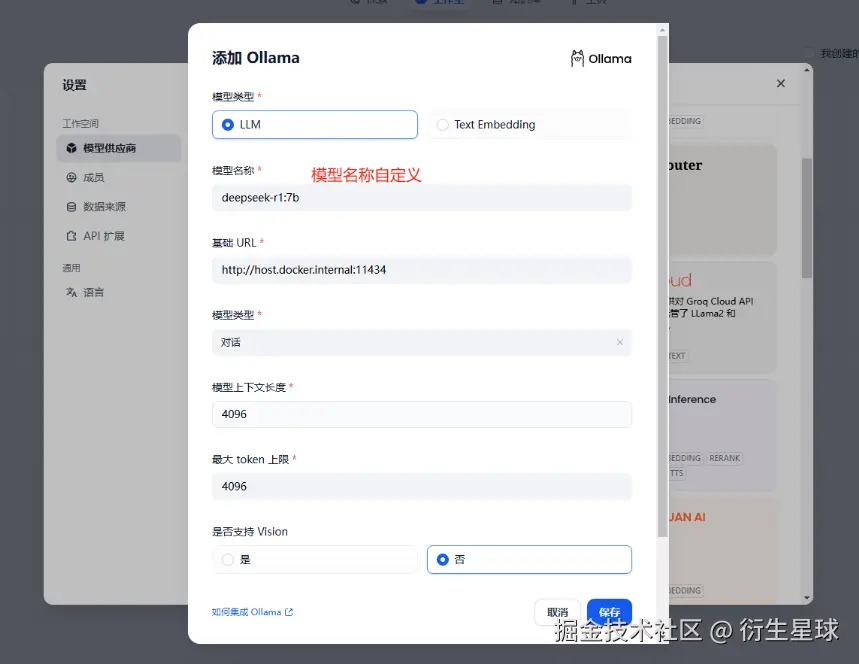Open 成员 in settings sidebar
Image resolution: width=859 pixels, height=664 pixels.
tap(119, 178)
